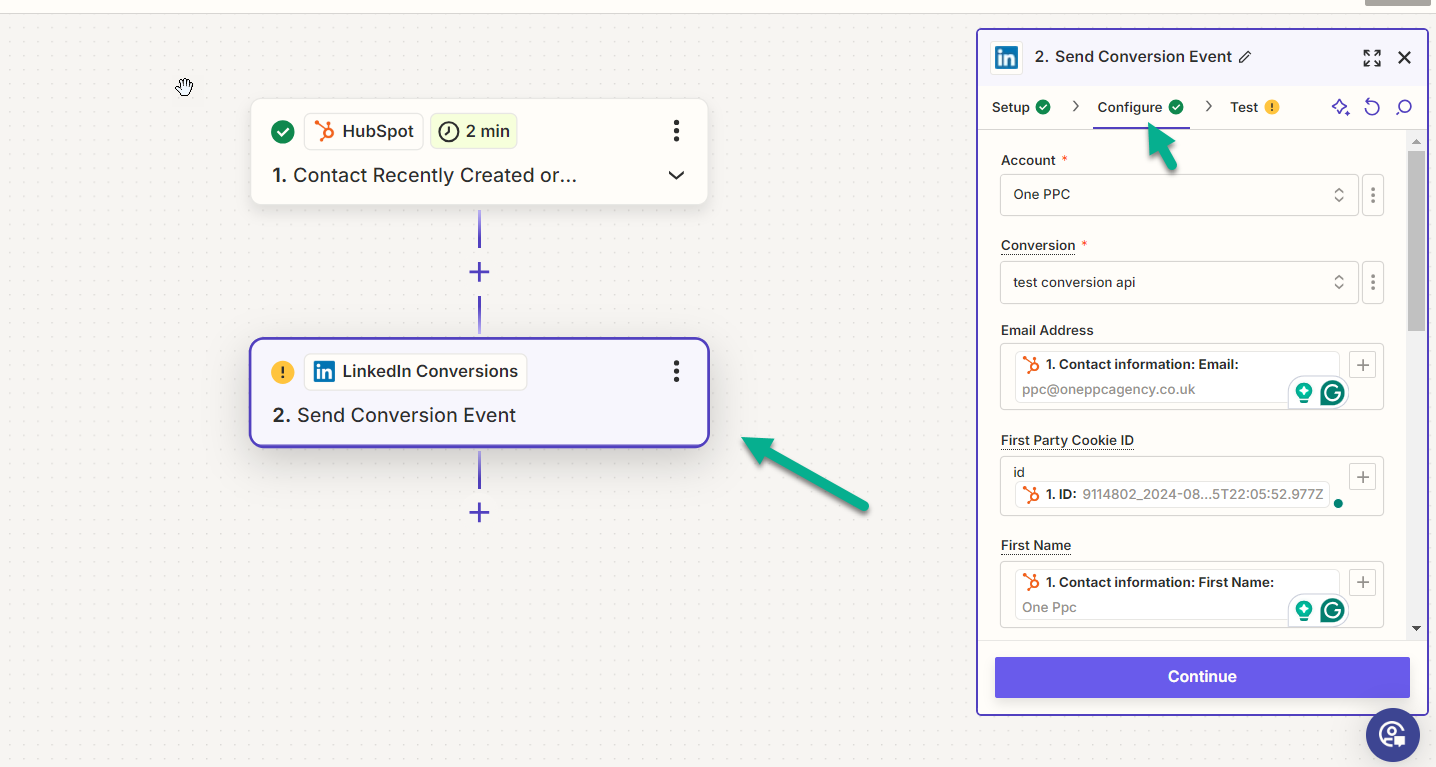Click the lightbulb suggestion icon in Email Address field

tap(1304, 393)
